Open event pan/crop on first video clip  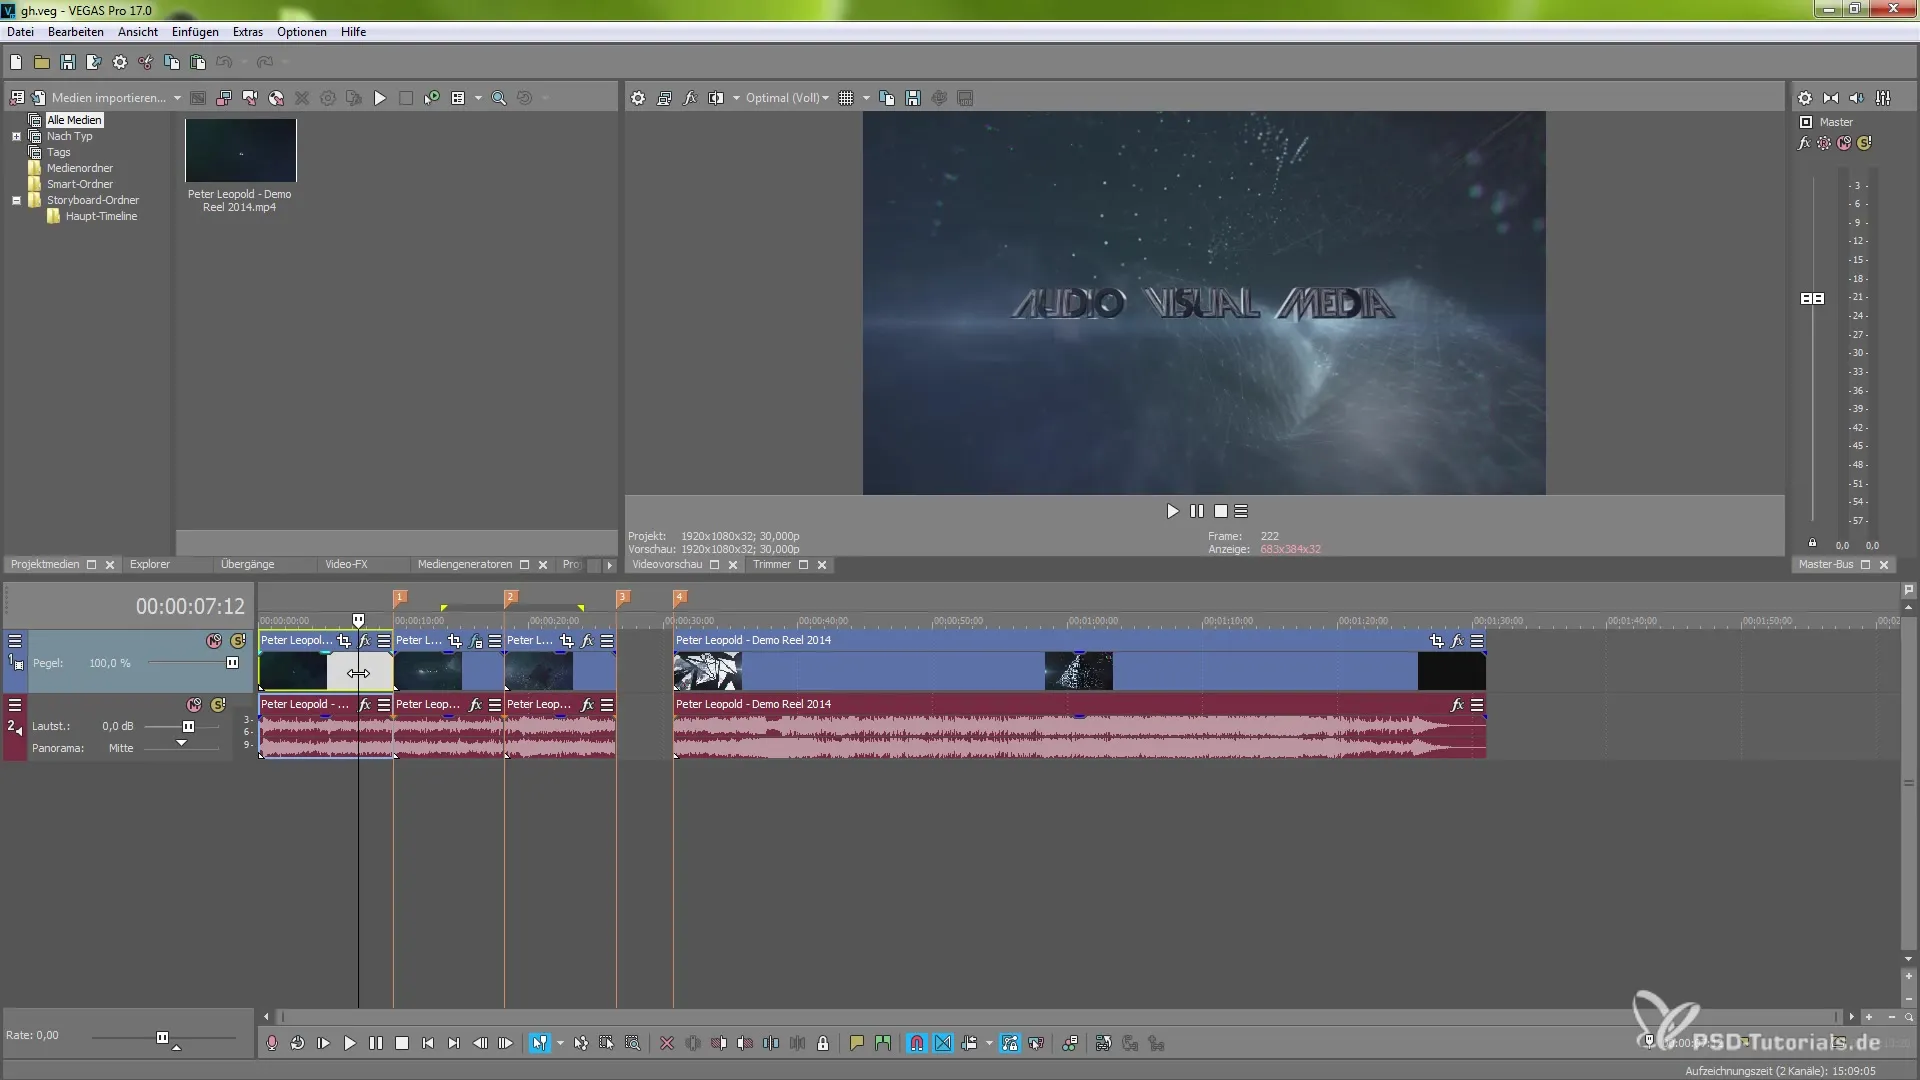tap(344, 641)
